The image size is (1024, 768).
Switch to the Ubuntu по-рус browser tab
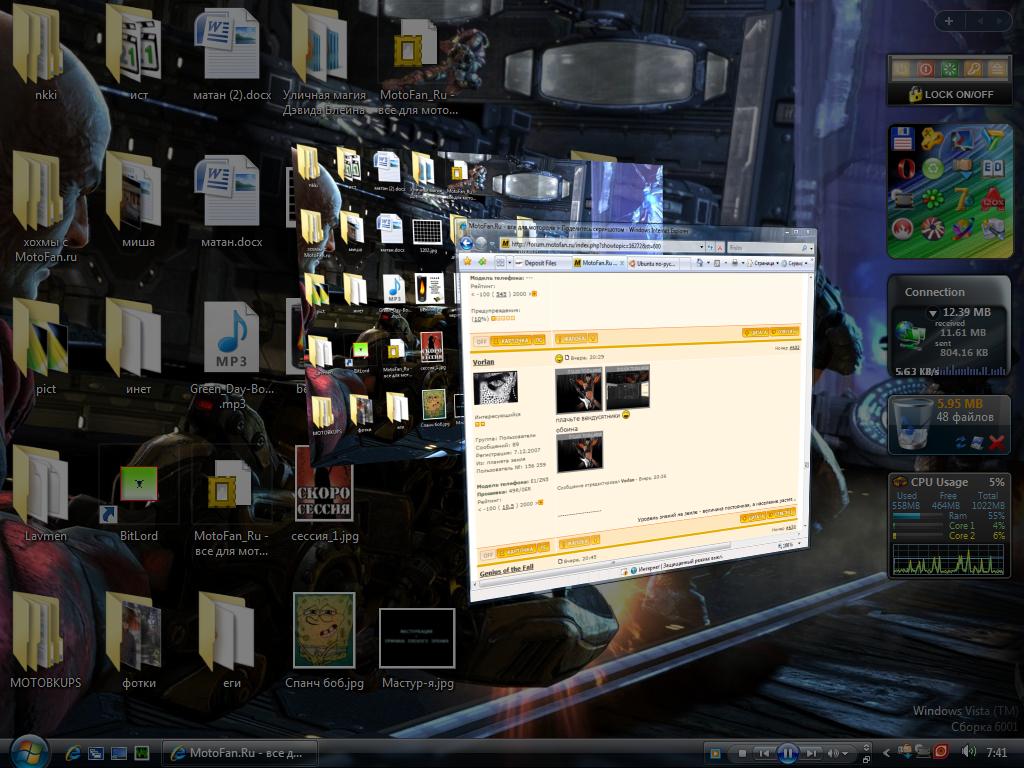coord(654,263)
